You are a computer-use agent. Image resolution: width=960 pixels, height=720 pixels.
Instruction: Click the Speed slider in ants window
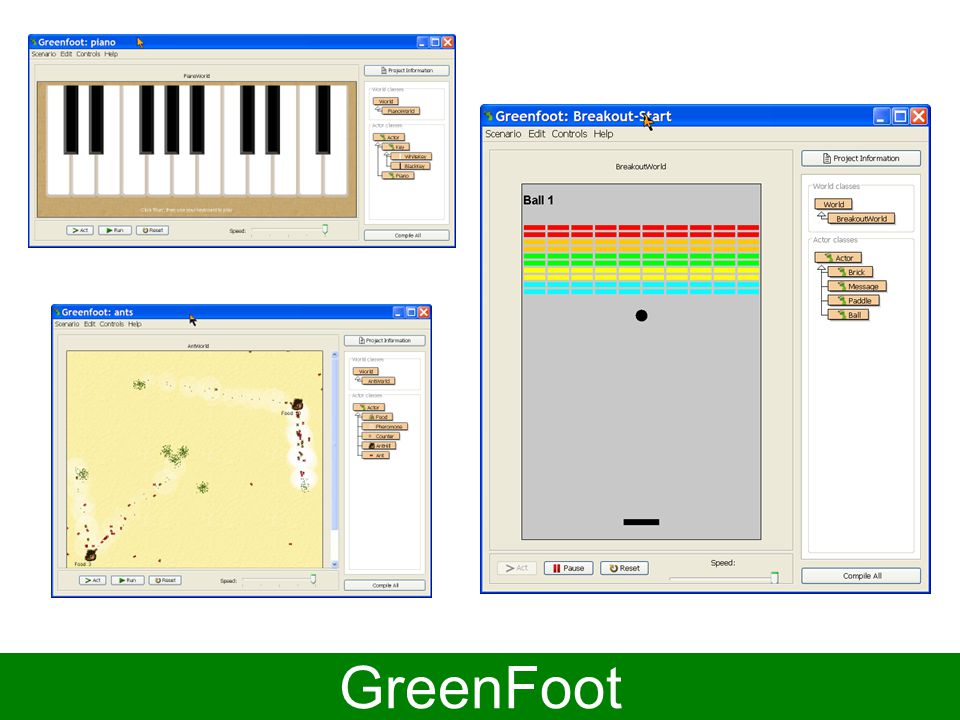click(x=279, y=580)
